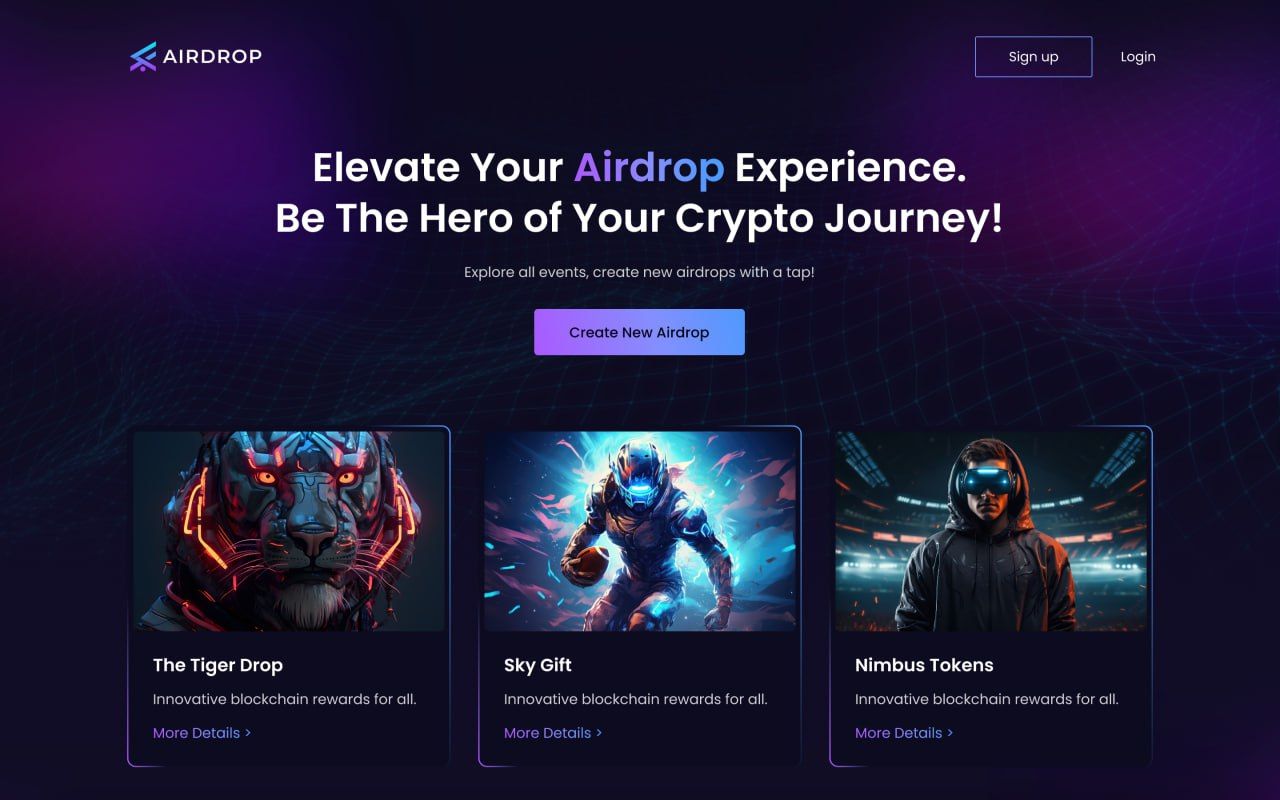Open the tiger artwork thumbnail
This screenshot has width=1280, height=800.
289,531
